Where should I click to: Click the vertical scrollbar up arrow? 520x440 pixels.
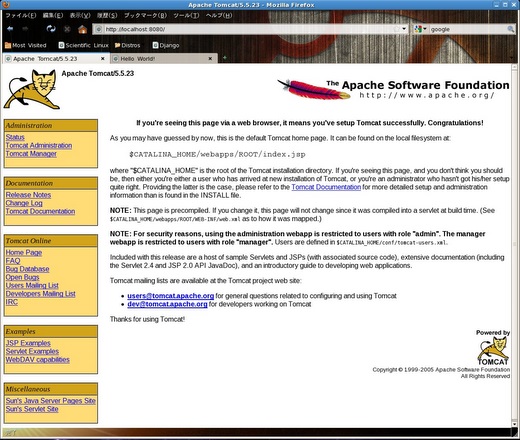coord(515,67)
